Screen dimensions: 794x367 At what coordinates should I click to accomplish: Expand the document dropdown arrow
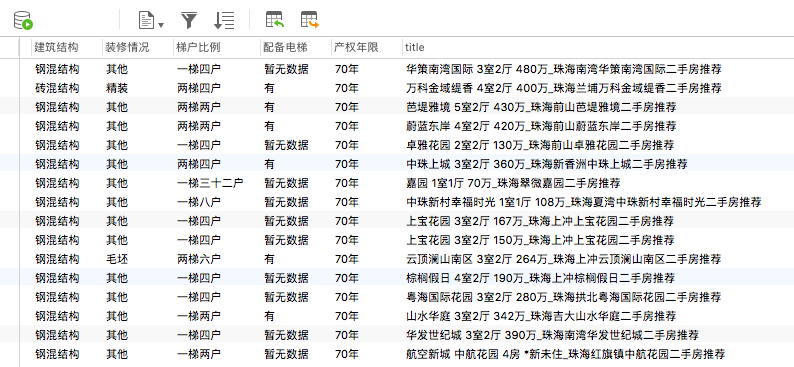coord(161,25)
